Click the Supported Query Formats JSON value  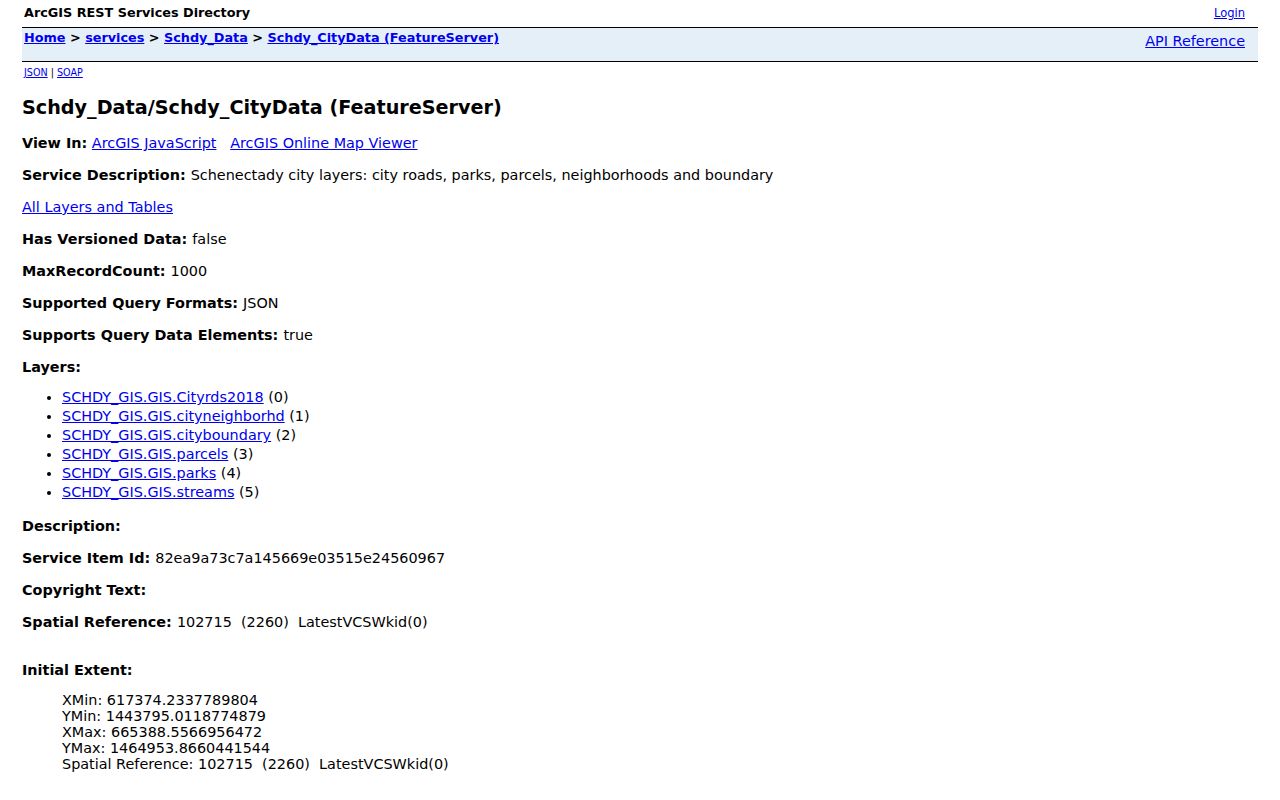coord(260,303)
